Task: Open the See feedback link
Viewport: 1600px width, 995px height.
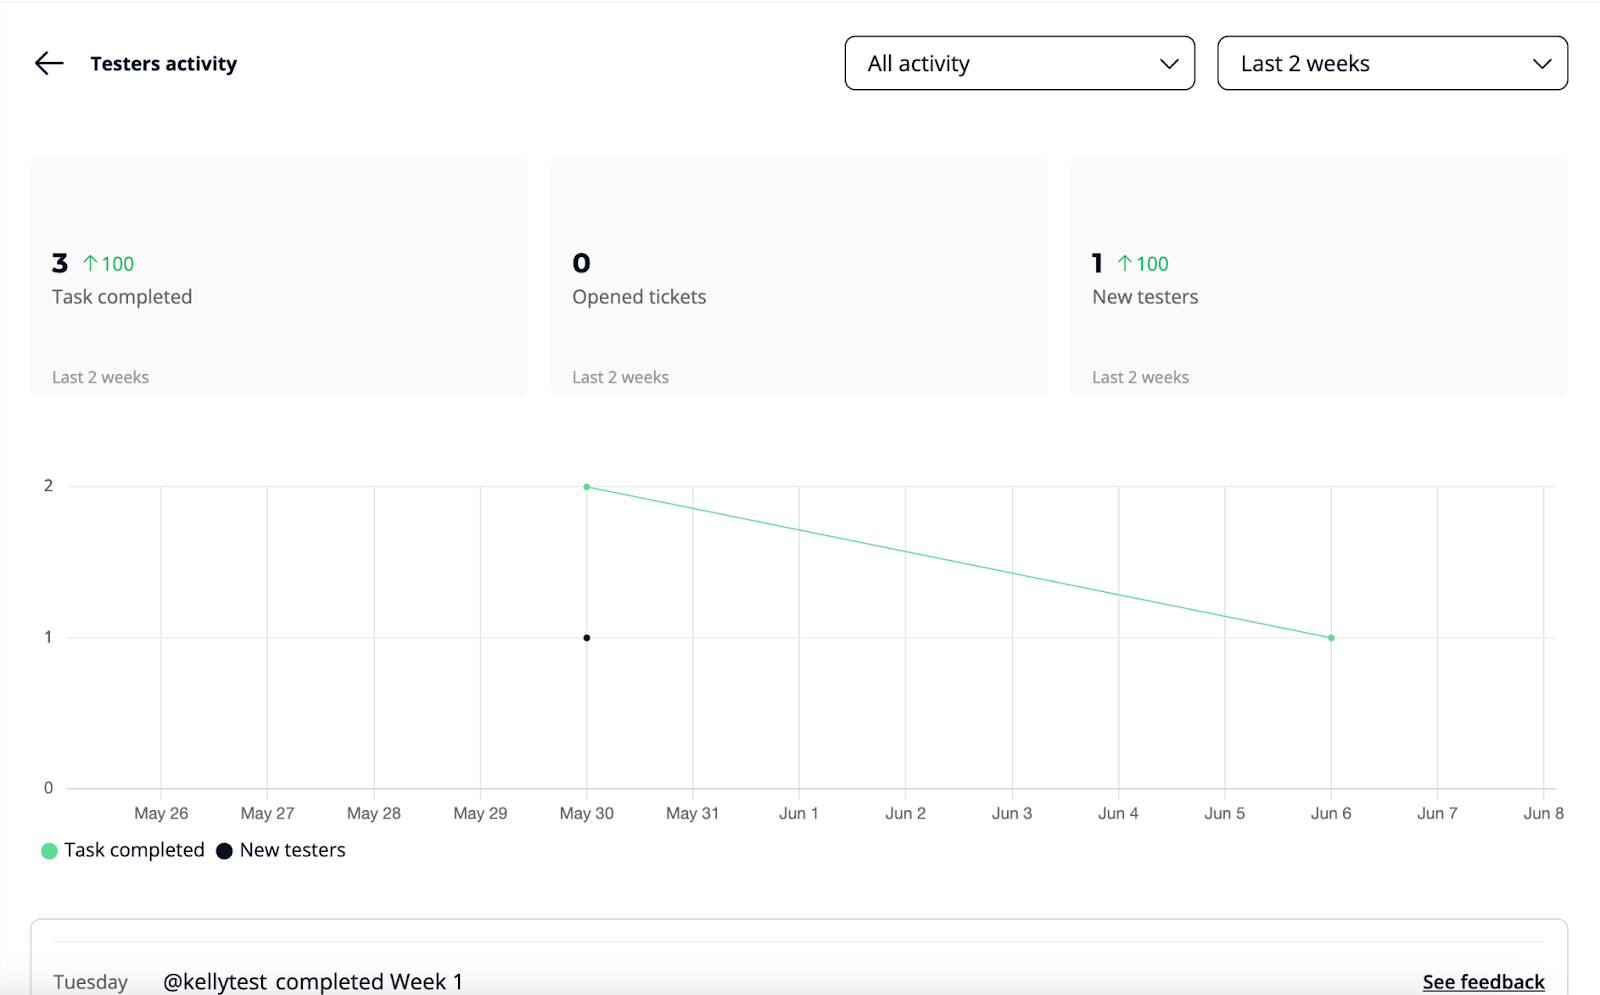Action: point(1483,982)
